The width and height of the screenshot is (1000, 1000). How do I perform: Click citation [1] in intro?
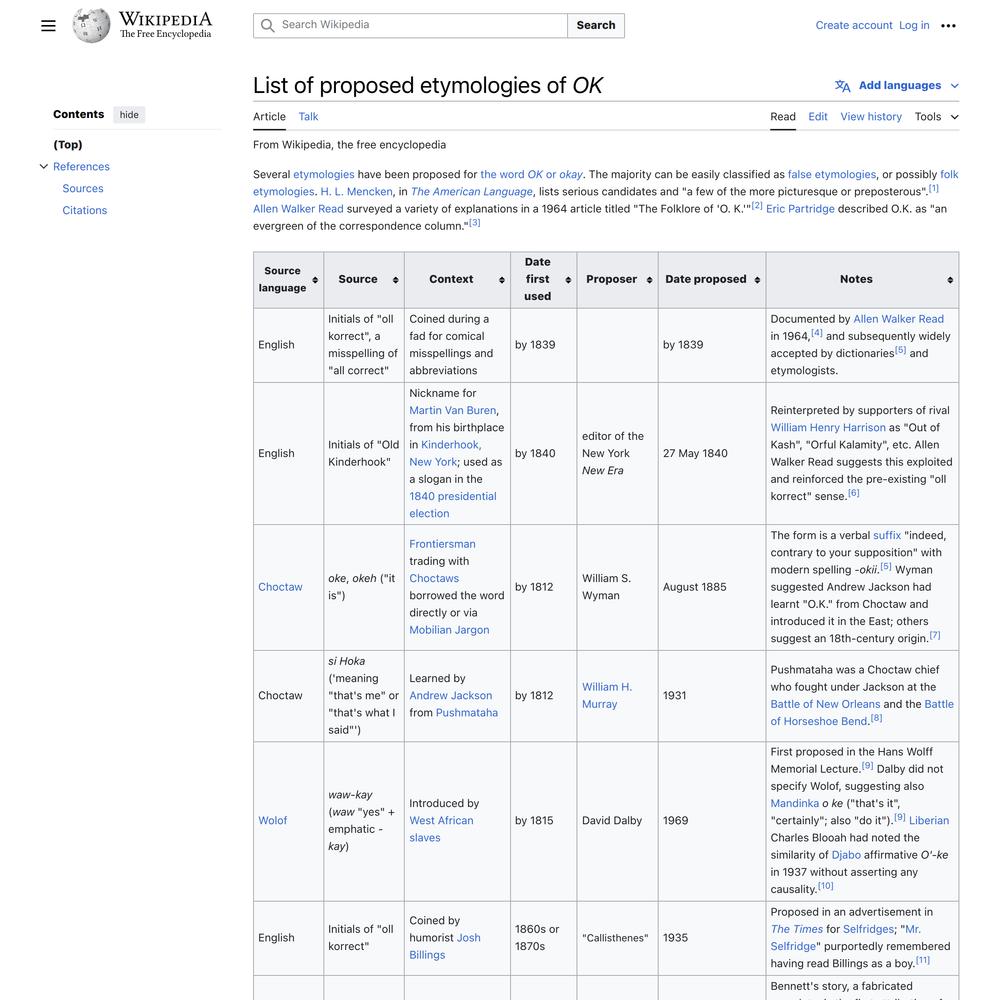click(x=934, y=189)
